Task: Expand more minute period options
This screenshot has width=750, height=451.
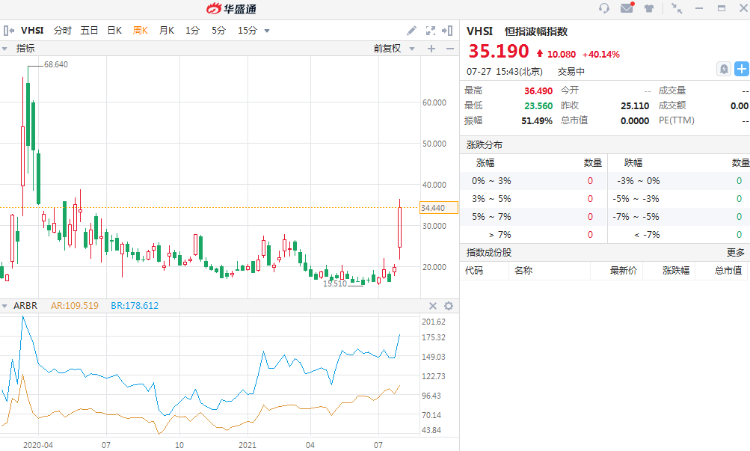Action: pyautogui.click(x=267, y=31)
